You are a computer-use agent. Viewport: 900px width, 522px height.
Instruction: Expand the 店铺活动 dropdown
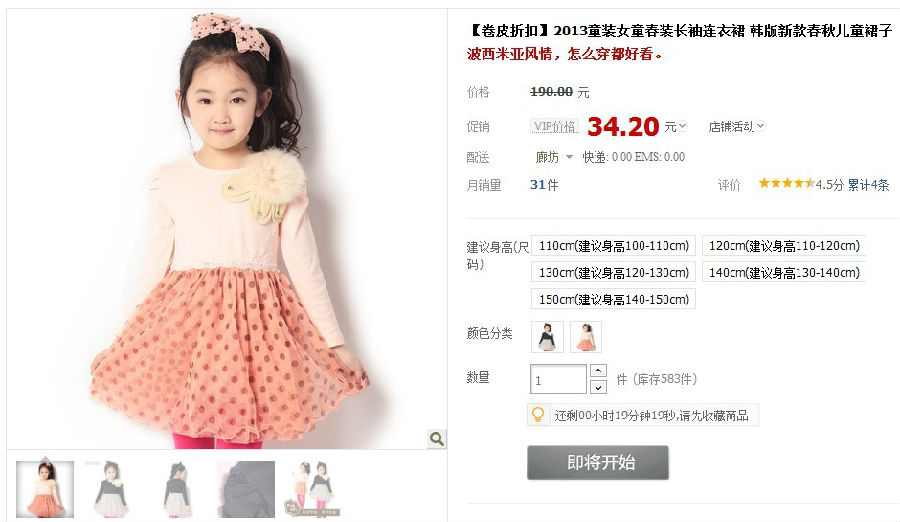coord(736,126)
